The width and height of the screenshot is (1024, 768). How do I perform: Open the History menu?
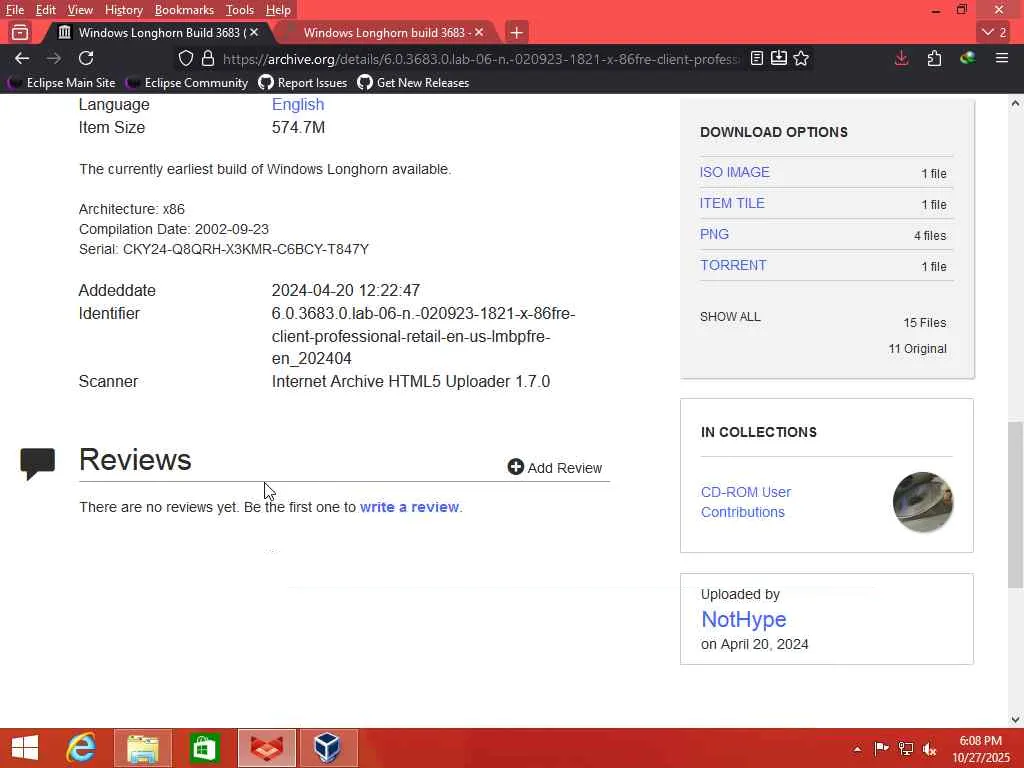tap(123, 10)
